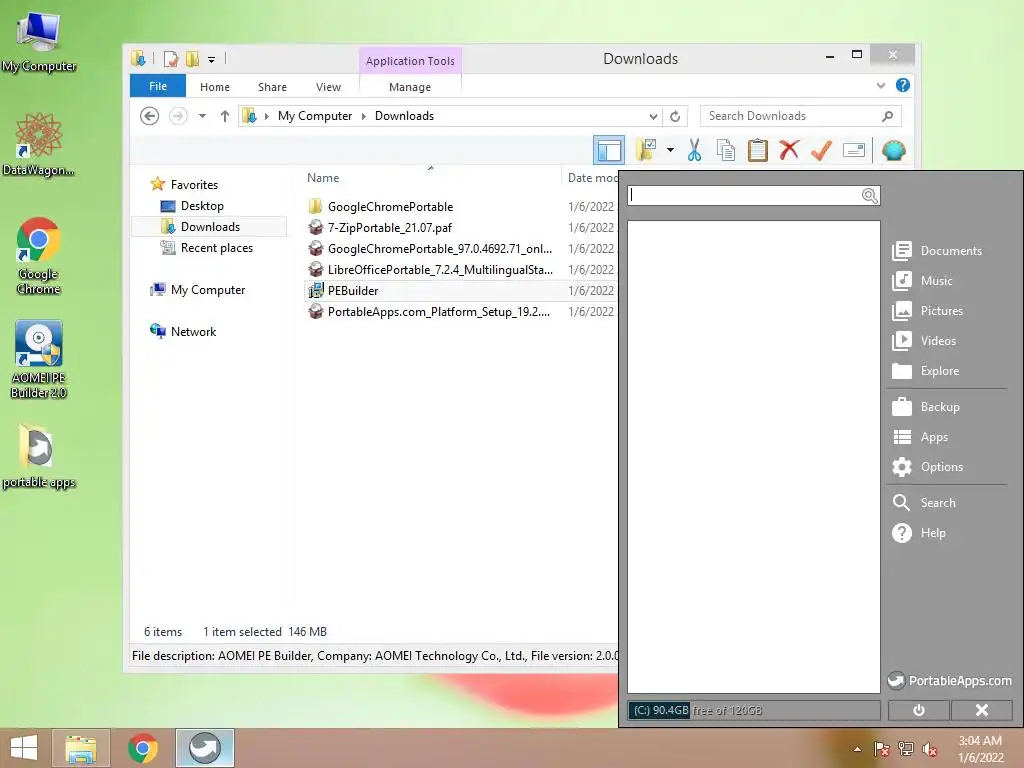Click the blue Explorer help question icon
Screen dimensions: 1024x768
point(903,86)
